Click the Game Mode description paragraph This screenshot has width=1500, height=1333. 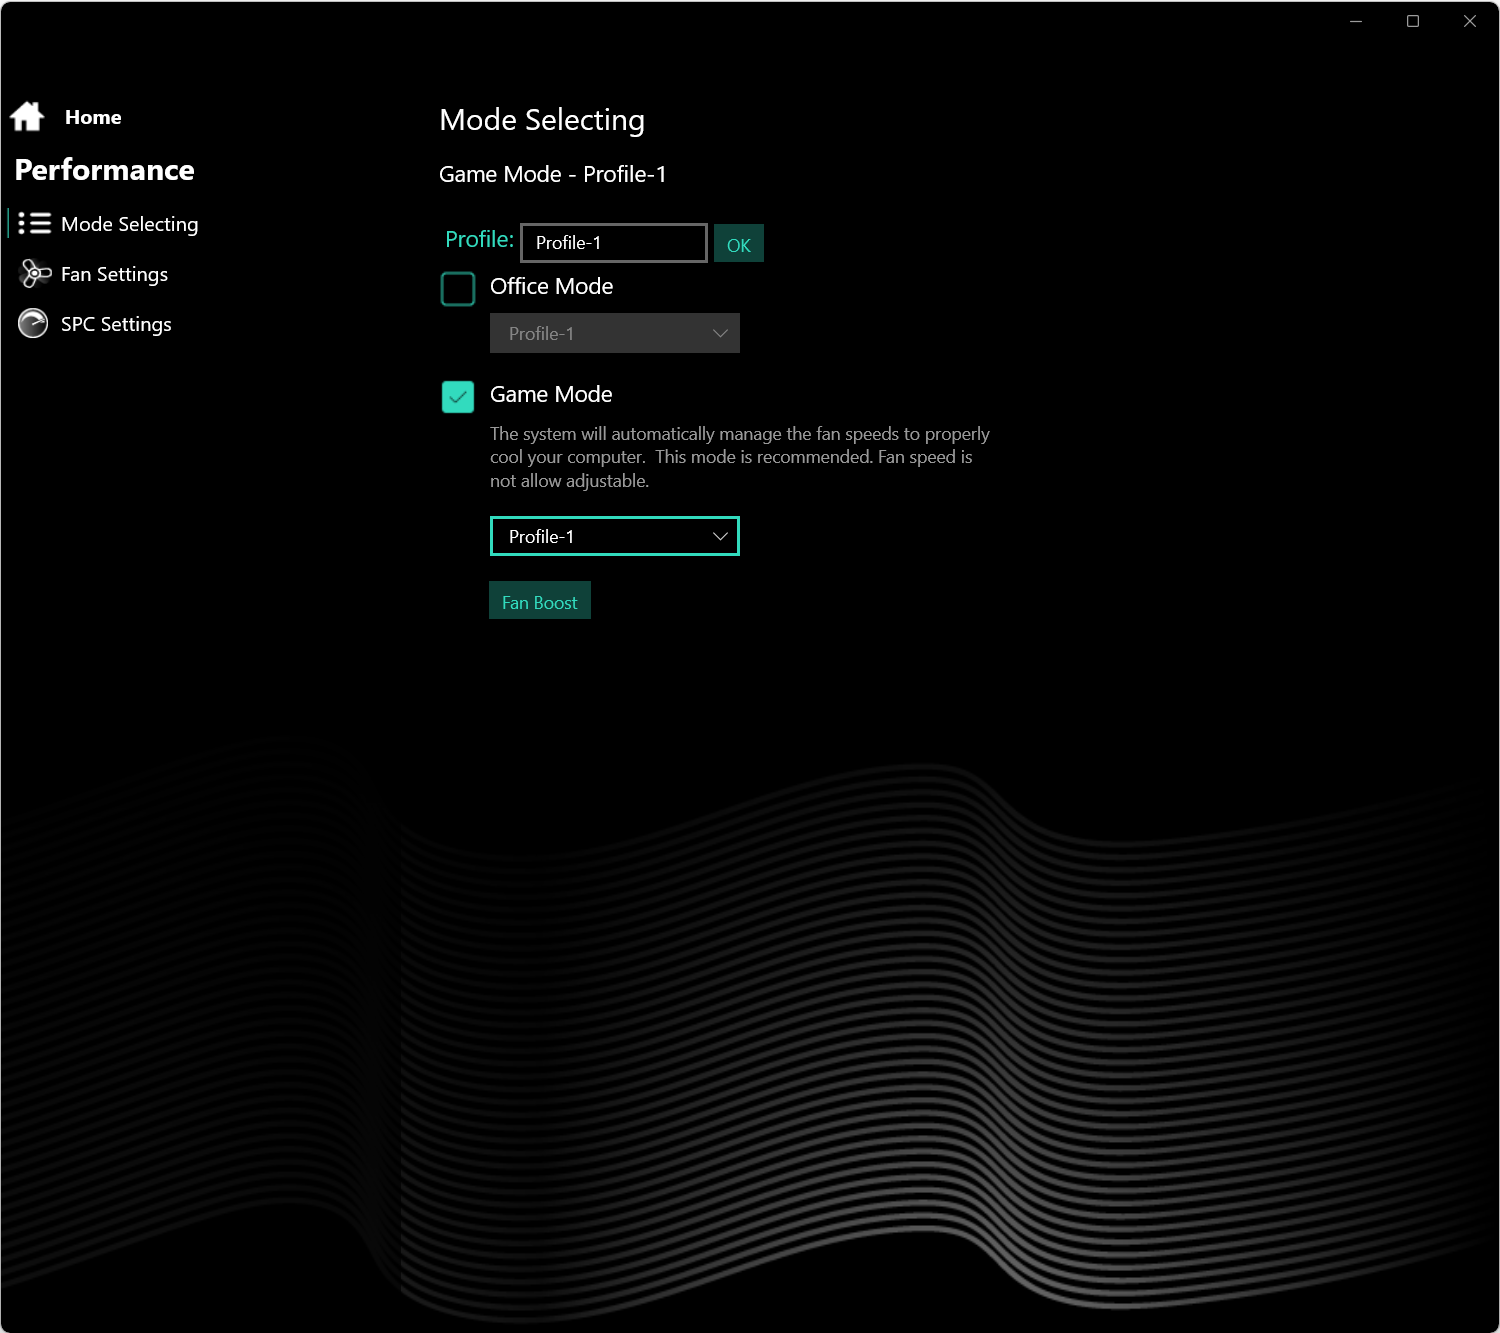pyautogui.click(x=740, y=457)
